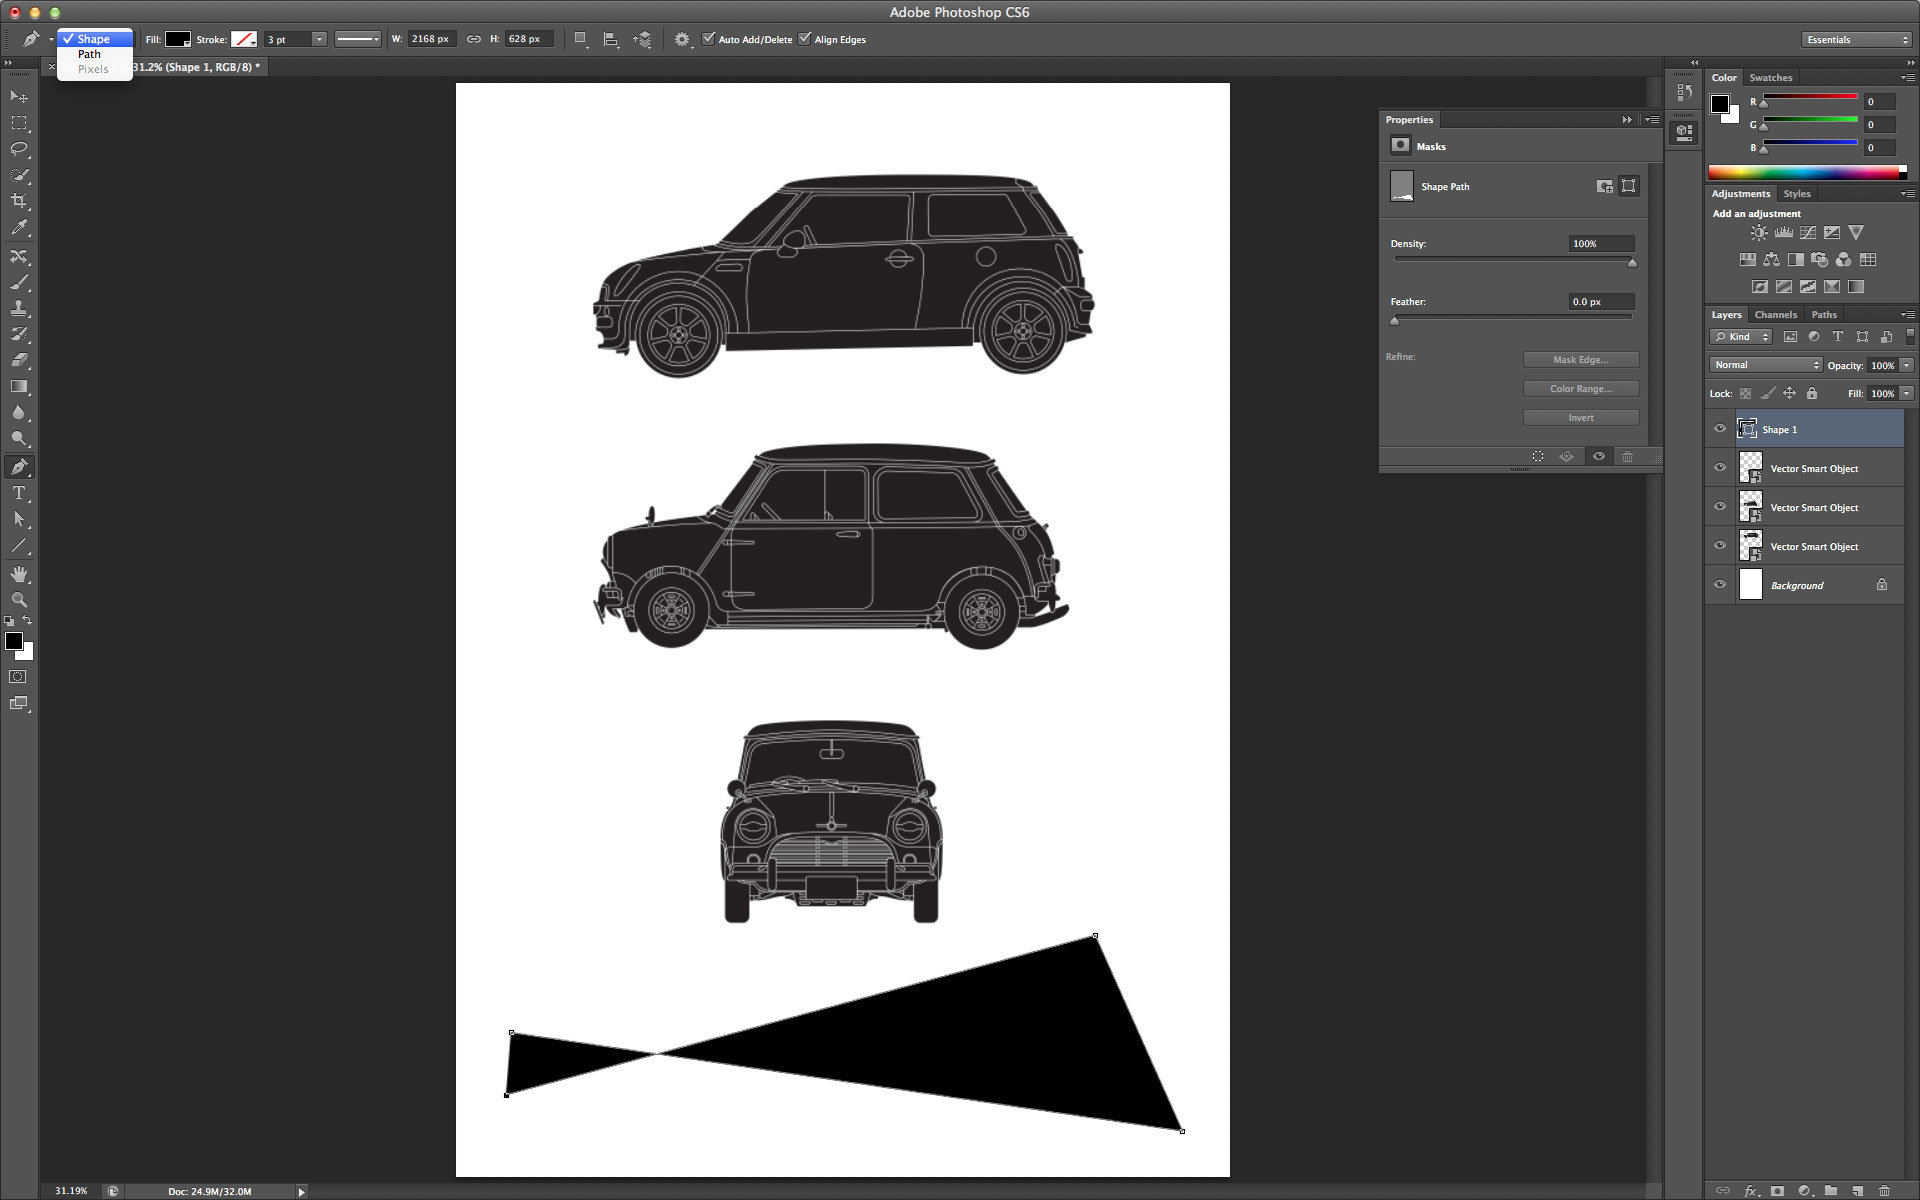Click the Invert button in Properties
Viewport: 1920px width, 1200px height.
click(1580, 417)
